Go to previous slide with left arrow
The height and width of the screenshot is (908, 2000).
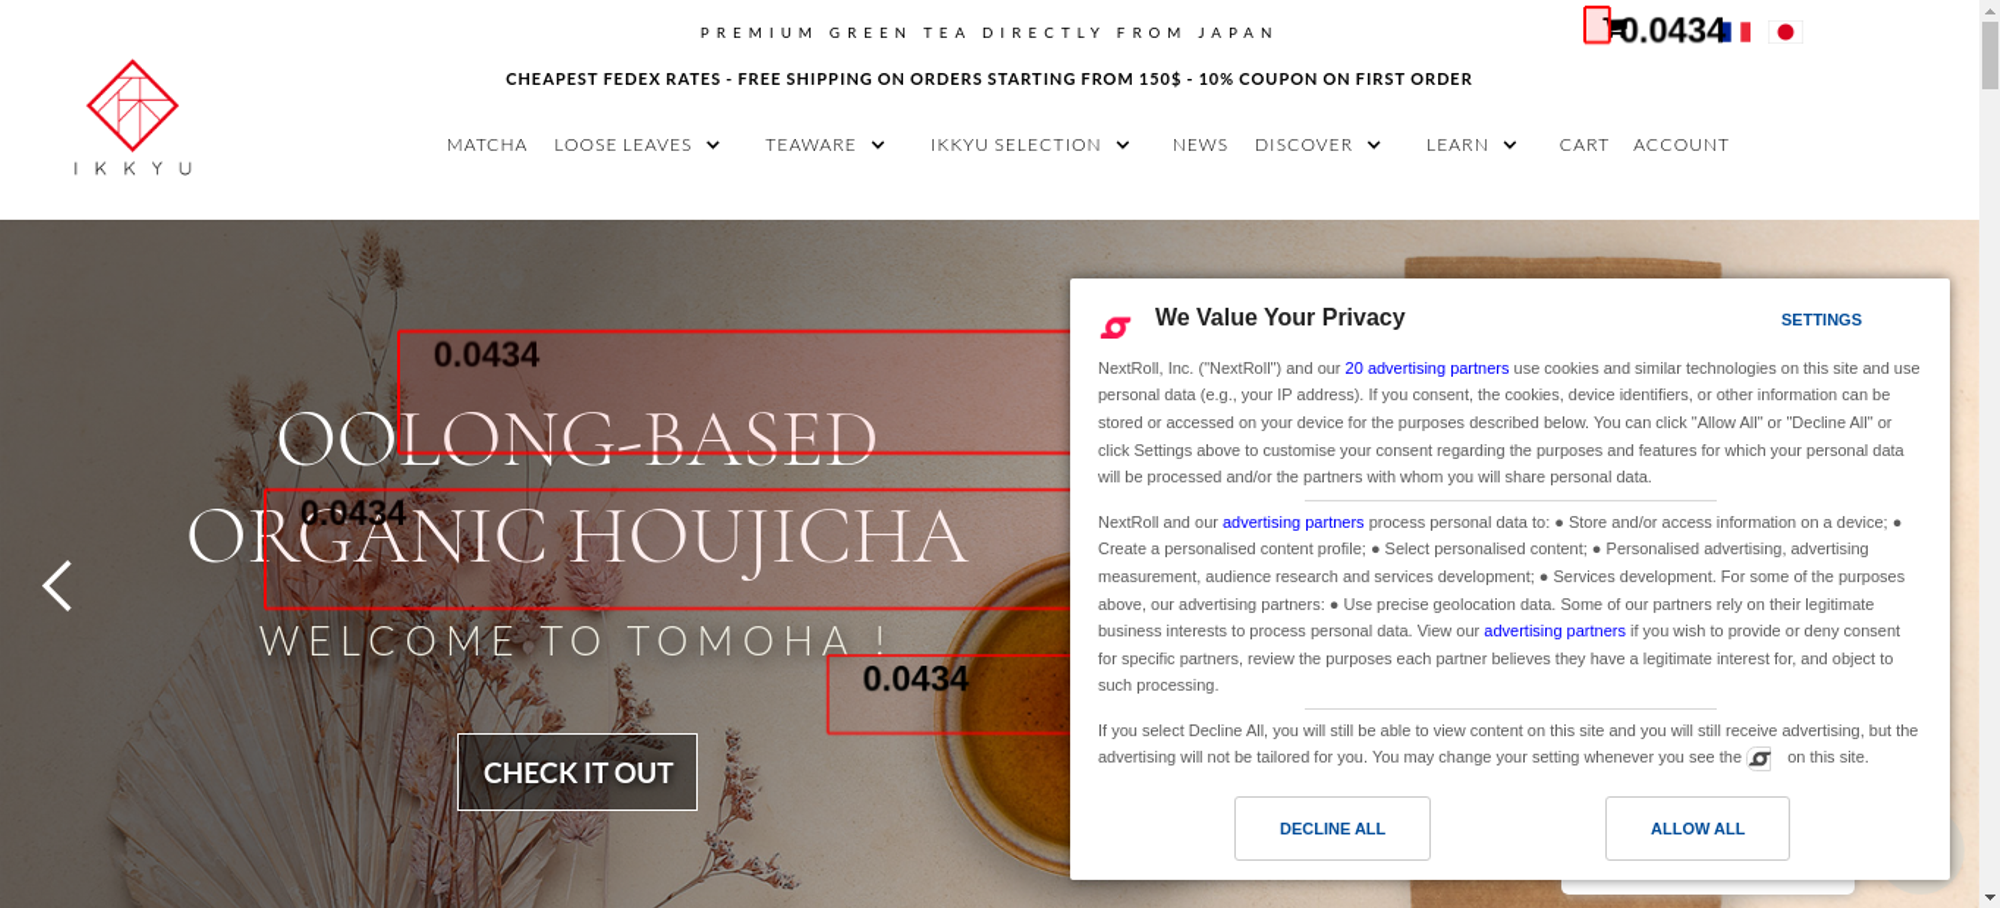[x=57, y=585]
